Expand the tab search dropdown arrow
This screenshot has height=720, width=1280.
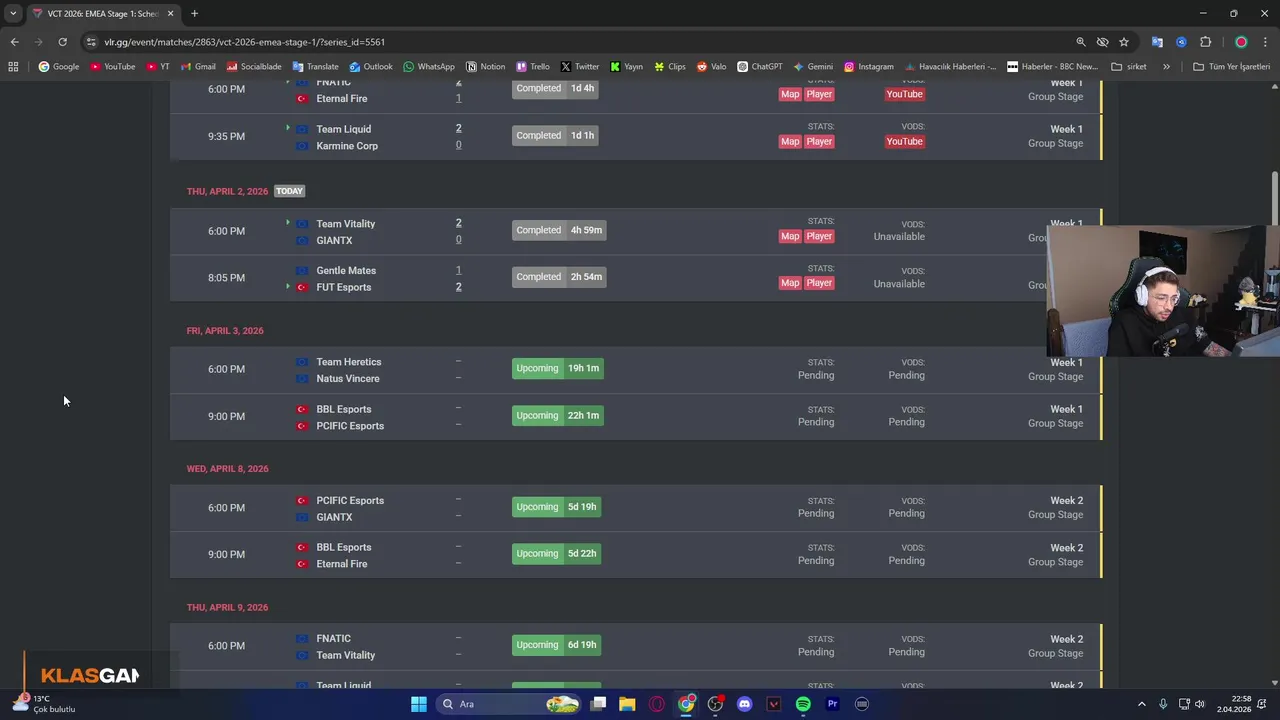click(13, 14)
